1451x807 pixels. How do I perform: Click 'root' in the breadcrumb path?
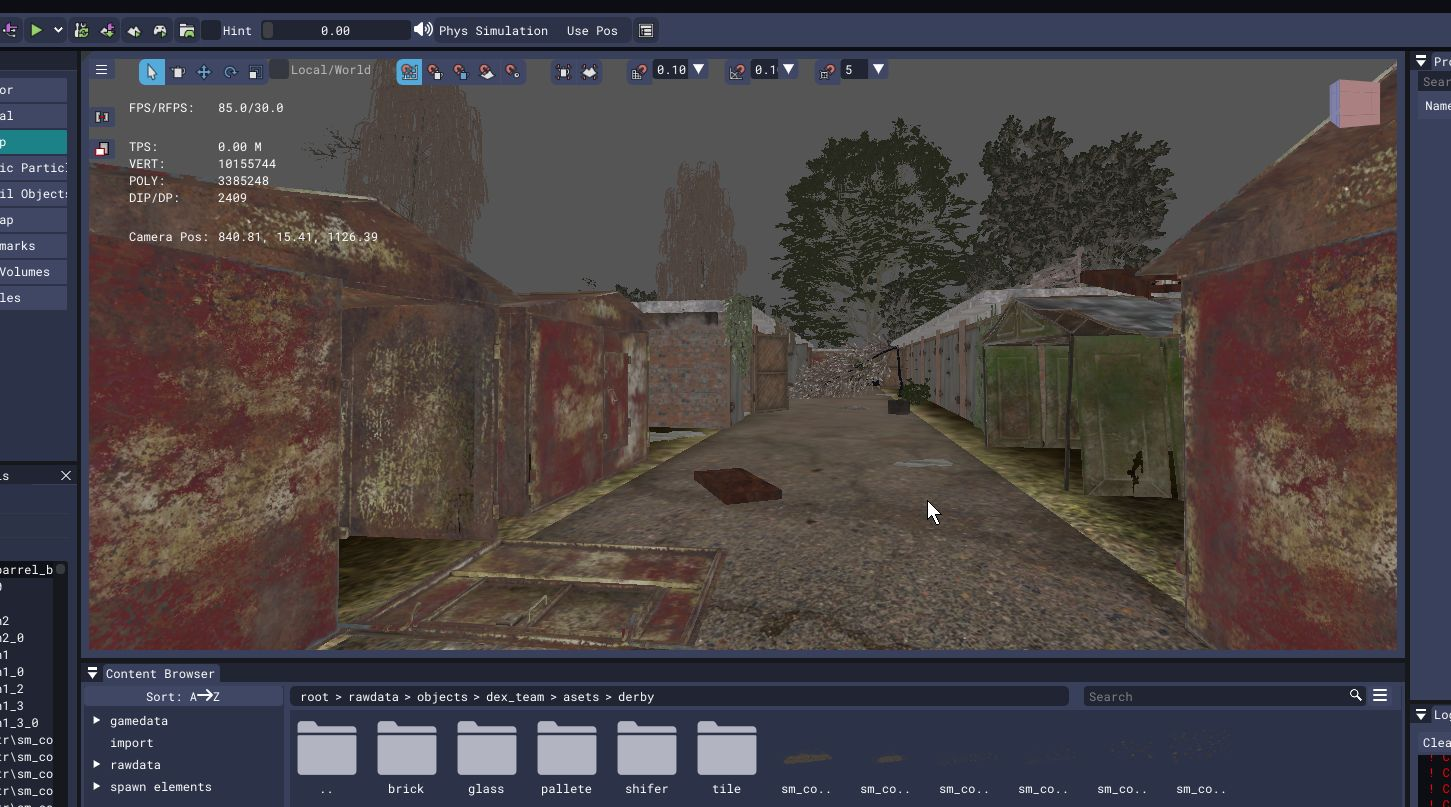[314, 697]
